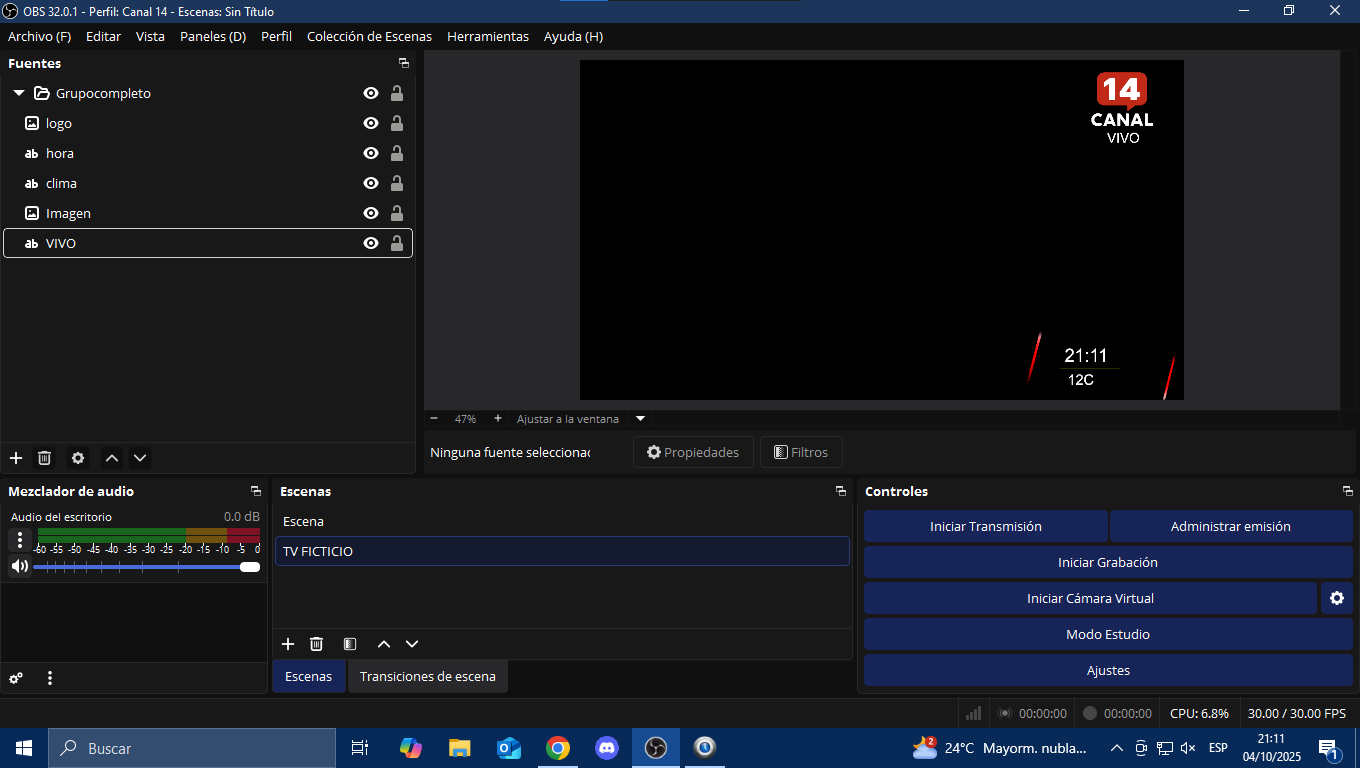This screenshot has width=1360, height=768.
Task: Mute the desktop audio speaker icon
Action: 19,566
